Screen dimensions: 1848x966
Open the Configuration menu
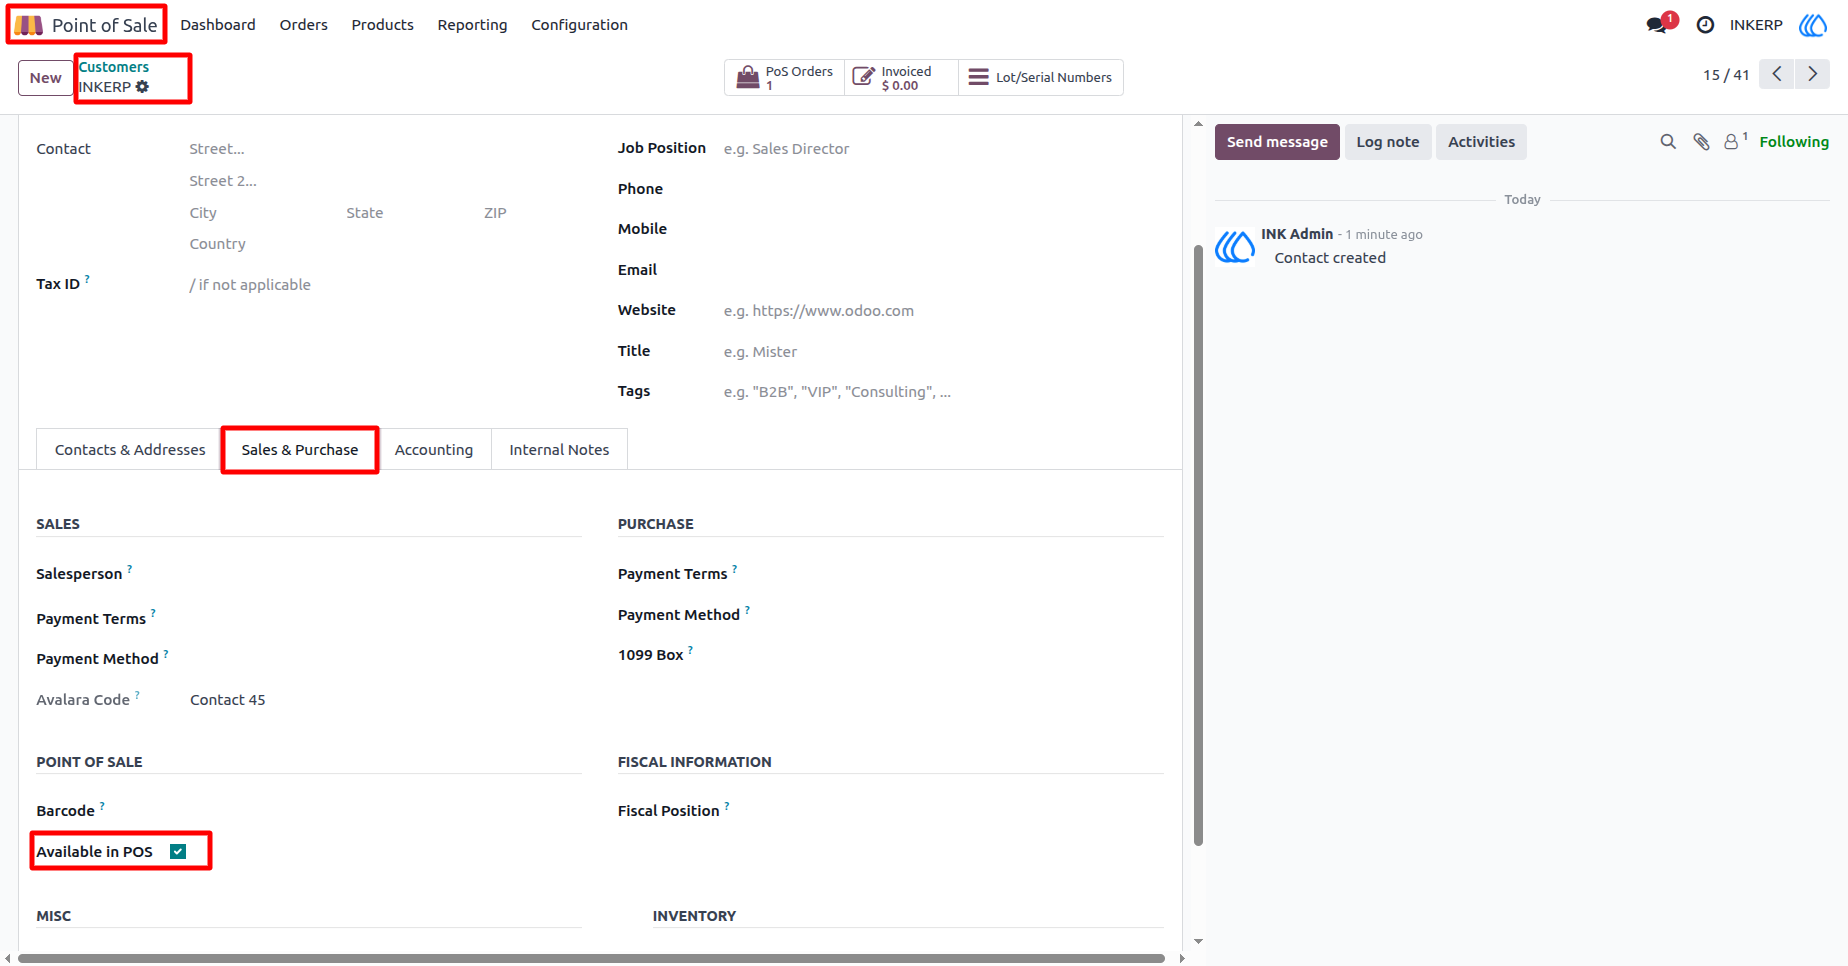click(x=579, y=25)
